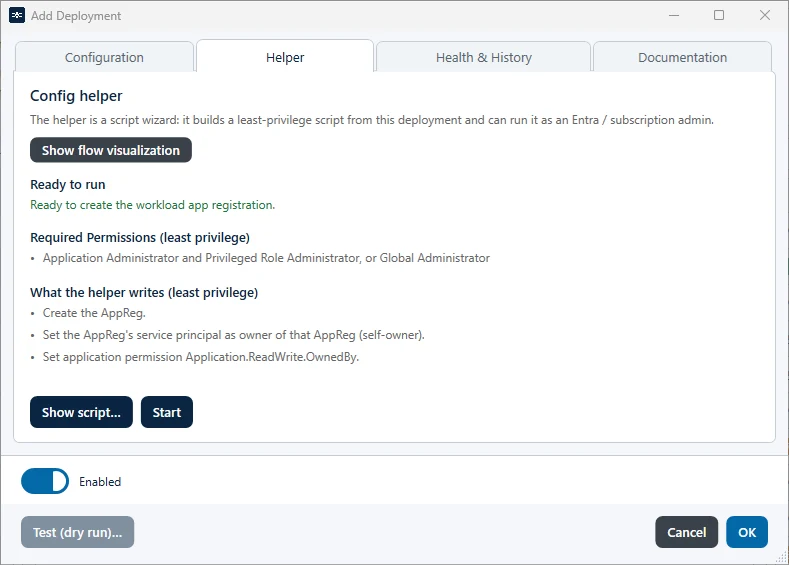
Task: Select the Helper tab
Action: point(285,57)
